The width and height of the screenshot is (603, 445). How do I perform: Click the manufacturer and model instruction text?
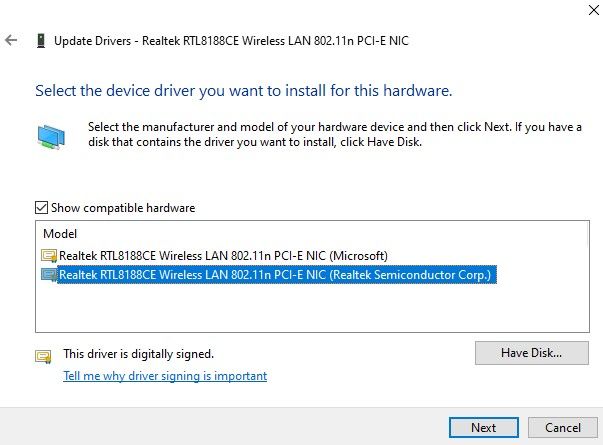click(x=330, y=134)
